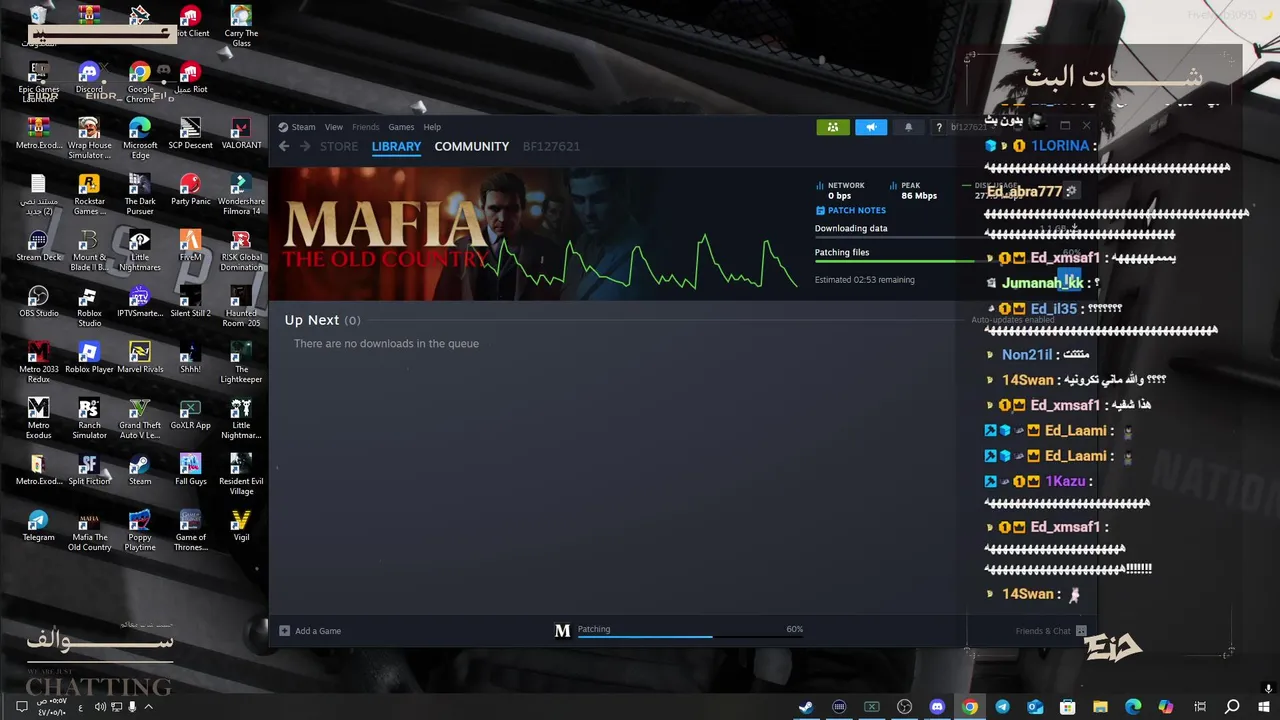Open Friends & Chat in Steam
Screen dimensions: 1280x720
coord(1051,631)
